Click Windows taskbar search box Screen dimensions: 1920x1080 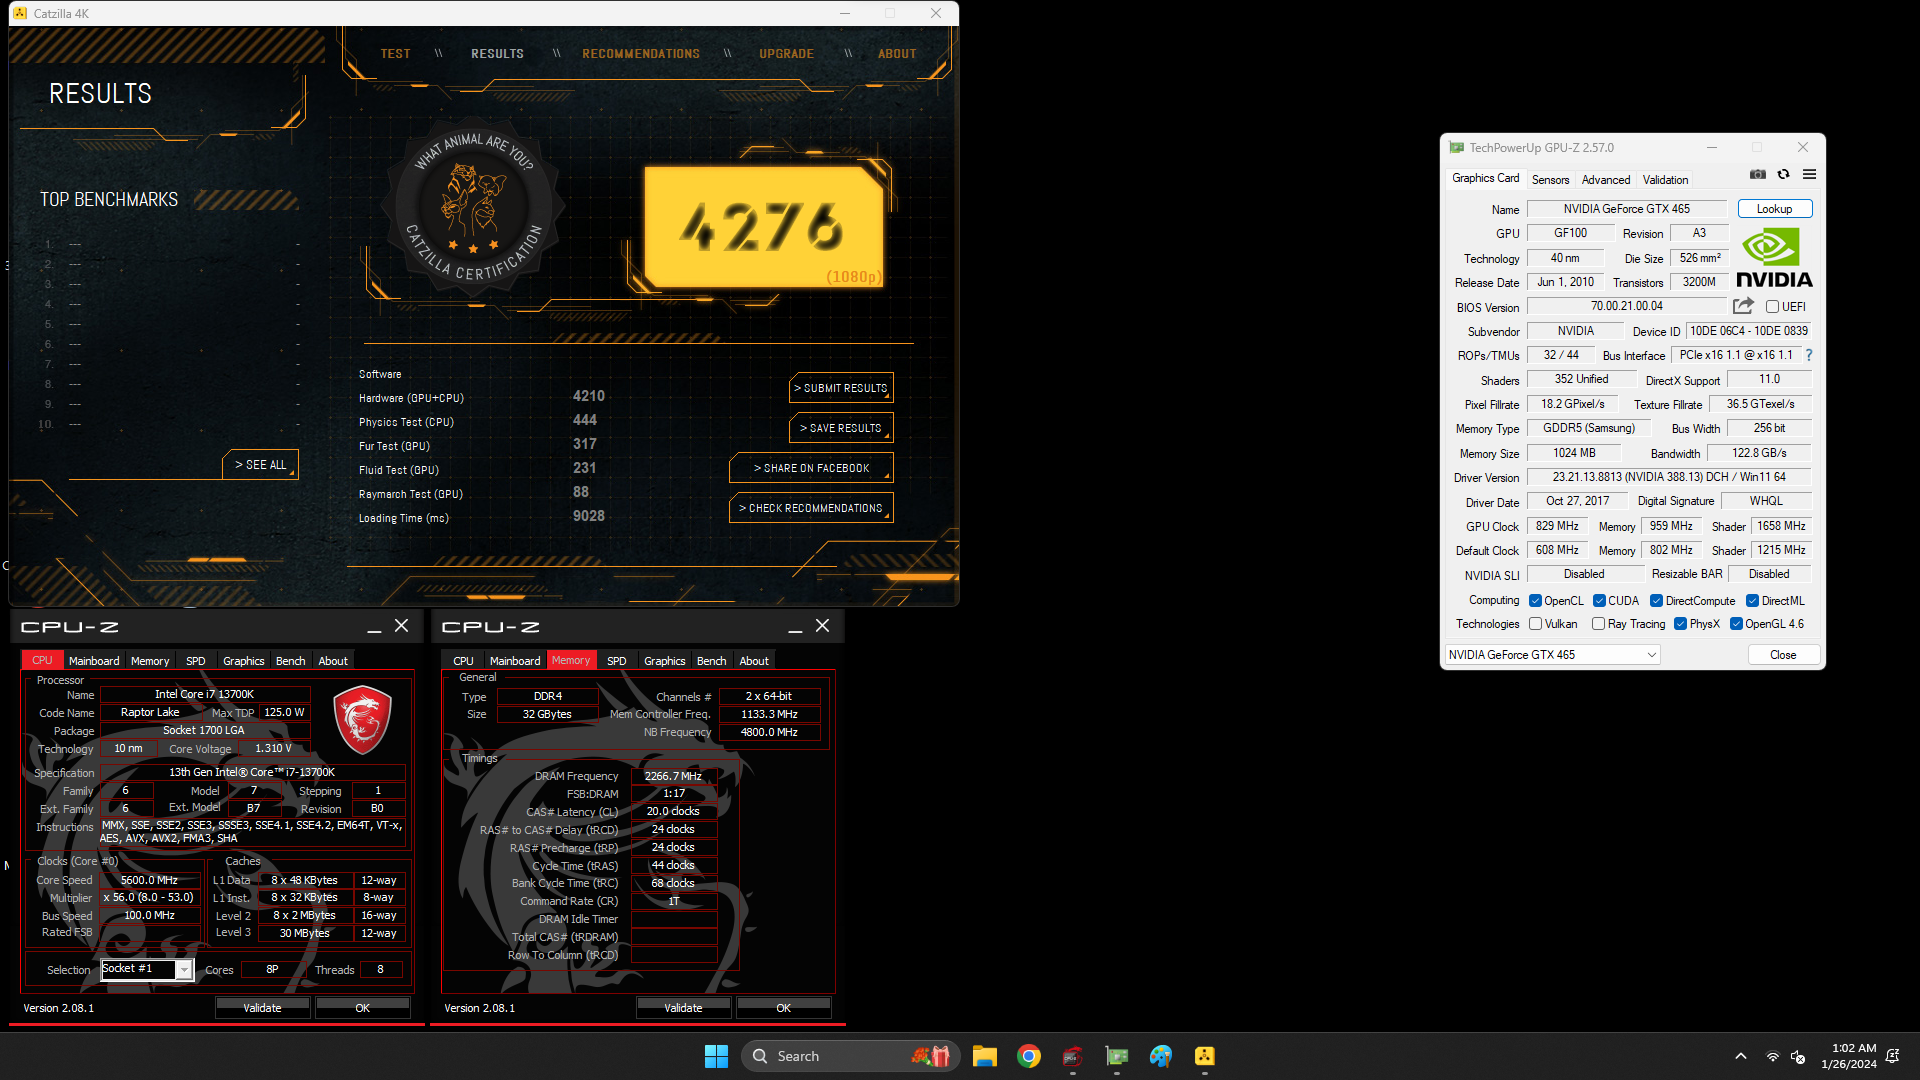click(x=850, y=1056)
